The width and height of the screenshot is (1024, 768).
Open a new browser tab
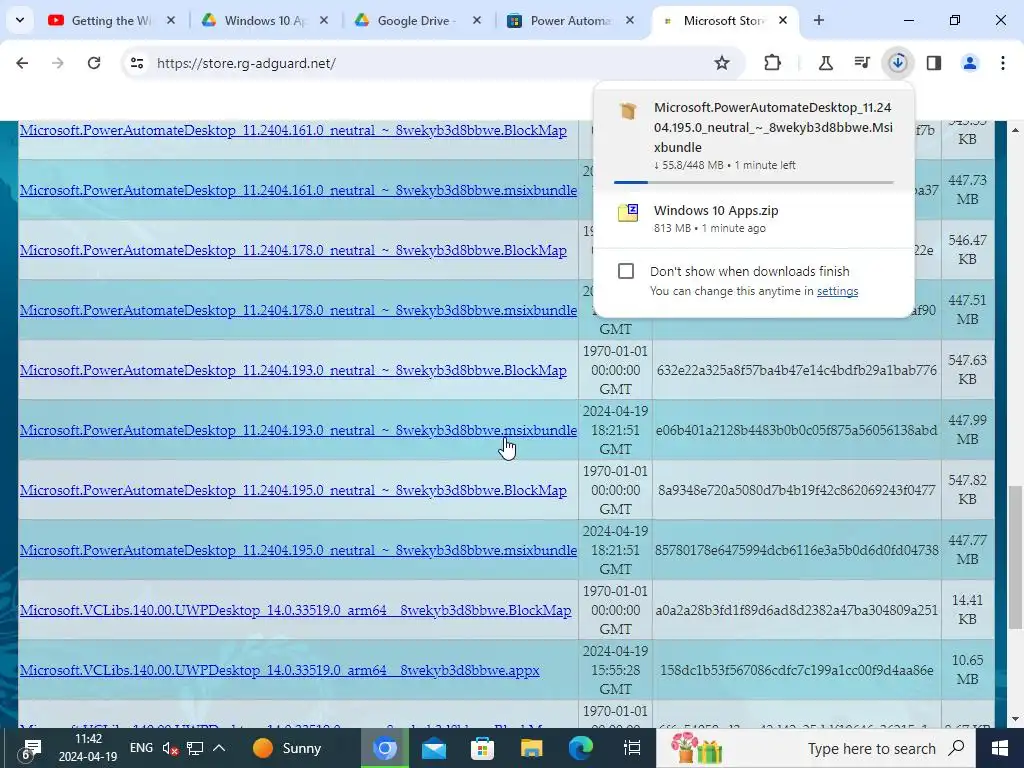pos(819,20)
